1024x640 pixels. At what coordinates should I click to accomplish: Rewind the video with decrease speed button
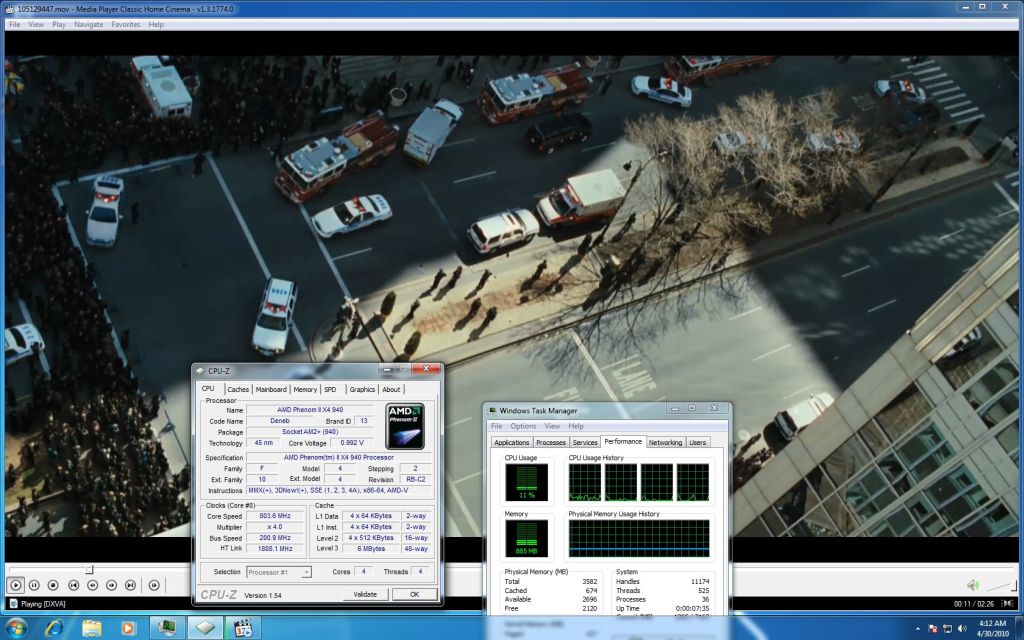click(93, 585)
